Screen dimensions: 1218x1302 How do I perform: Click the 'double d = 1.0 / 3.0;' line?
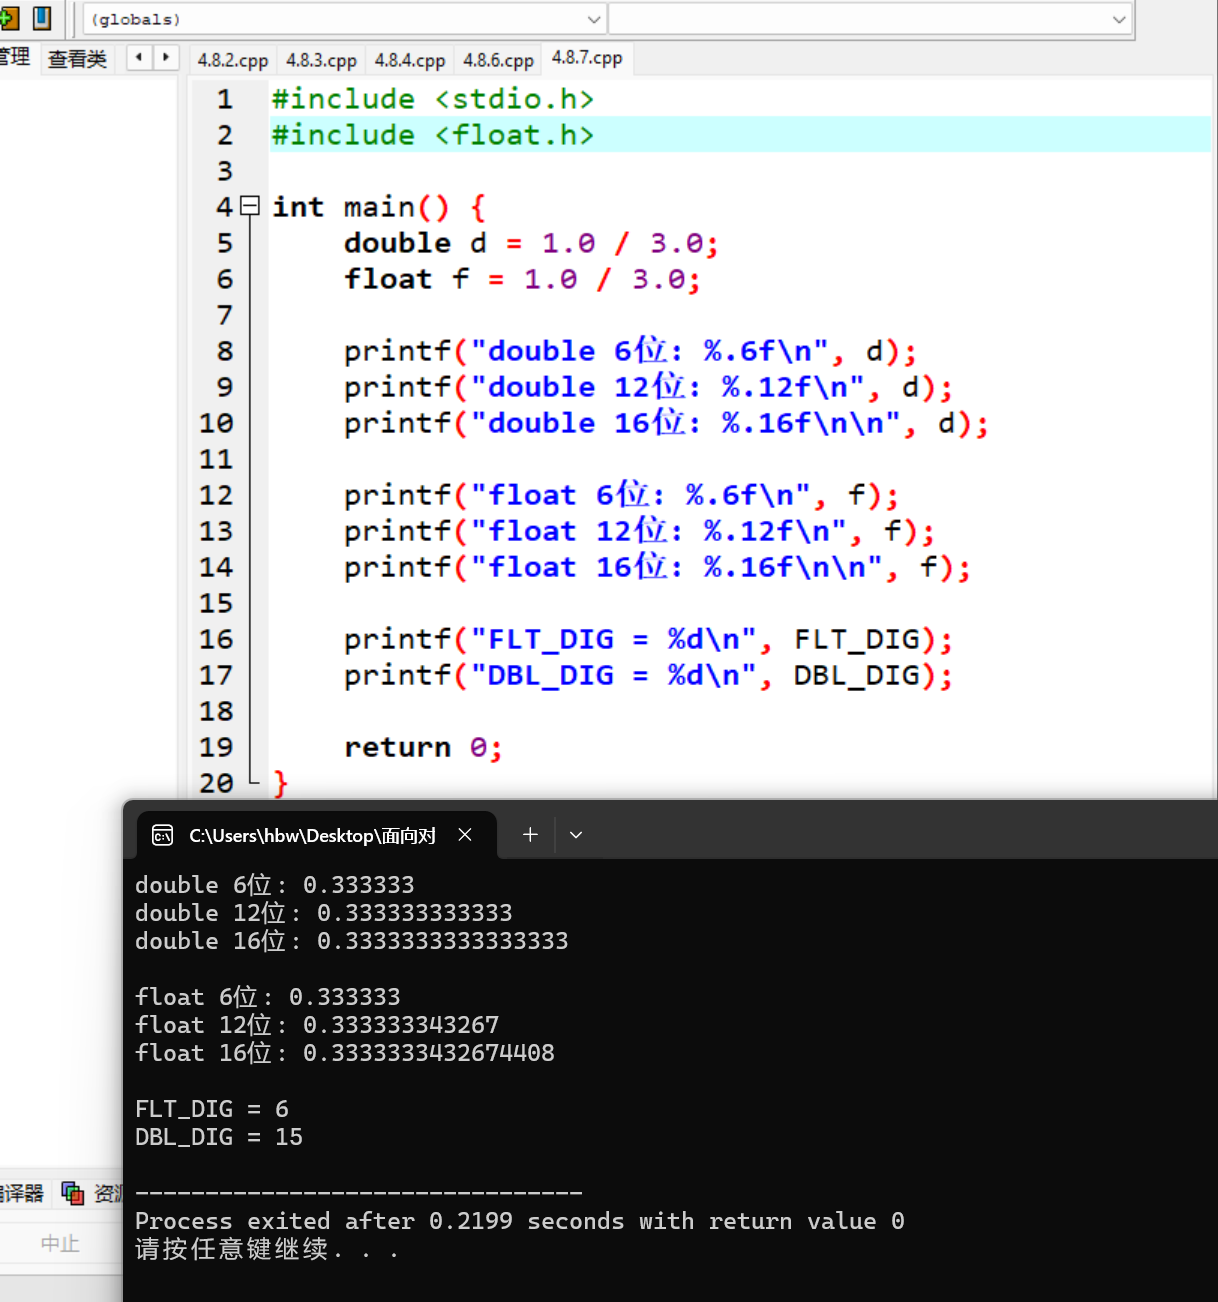coord(531,243)
